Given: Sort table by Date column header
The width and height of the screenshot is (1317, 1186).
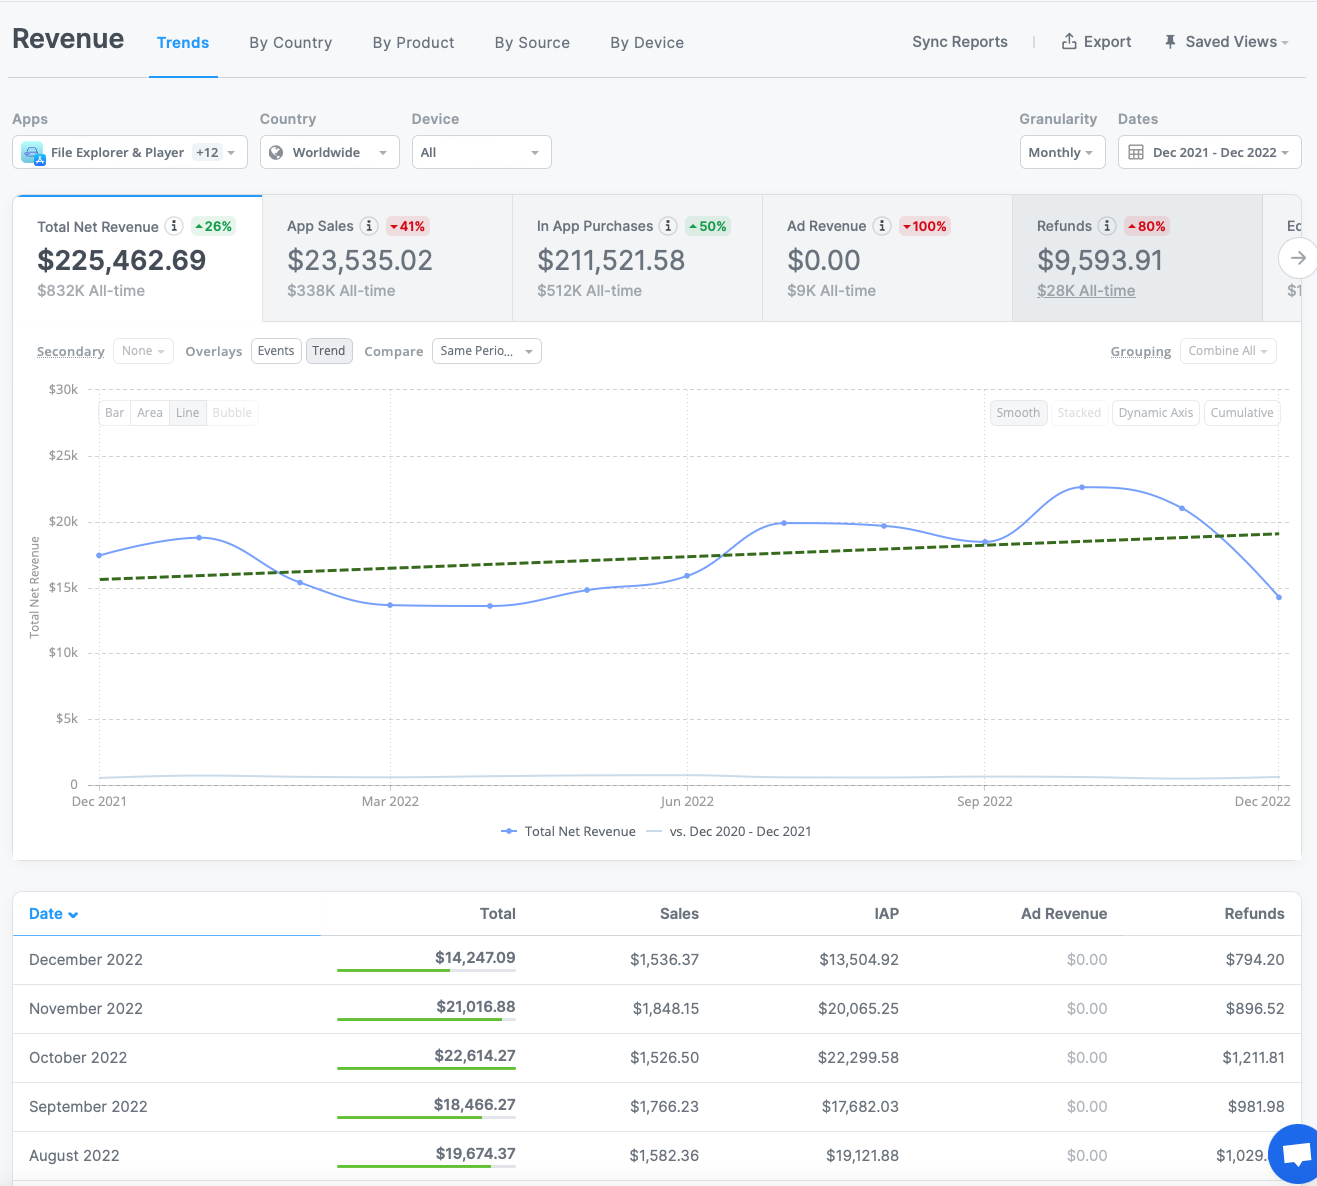Looking at the screenshot, I should tap(53, 914).
